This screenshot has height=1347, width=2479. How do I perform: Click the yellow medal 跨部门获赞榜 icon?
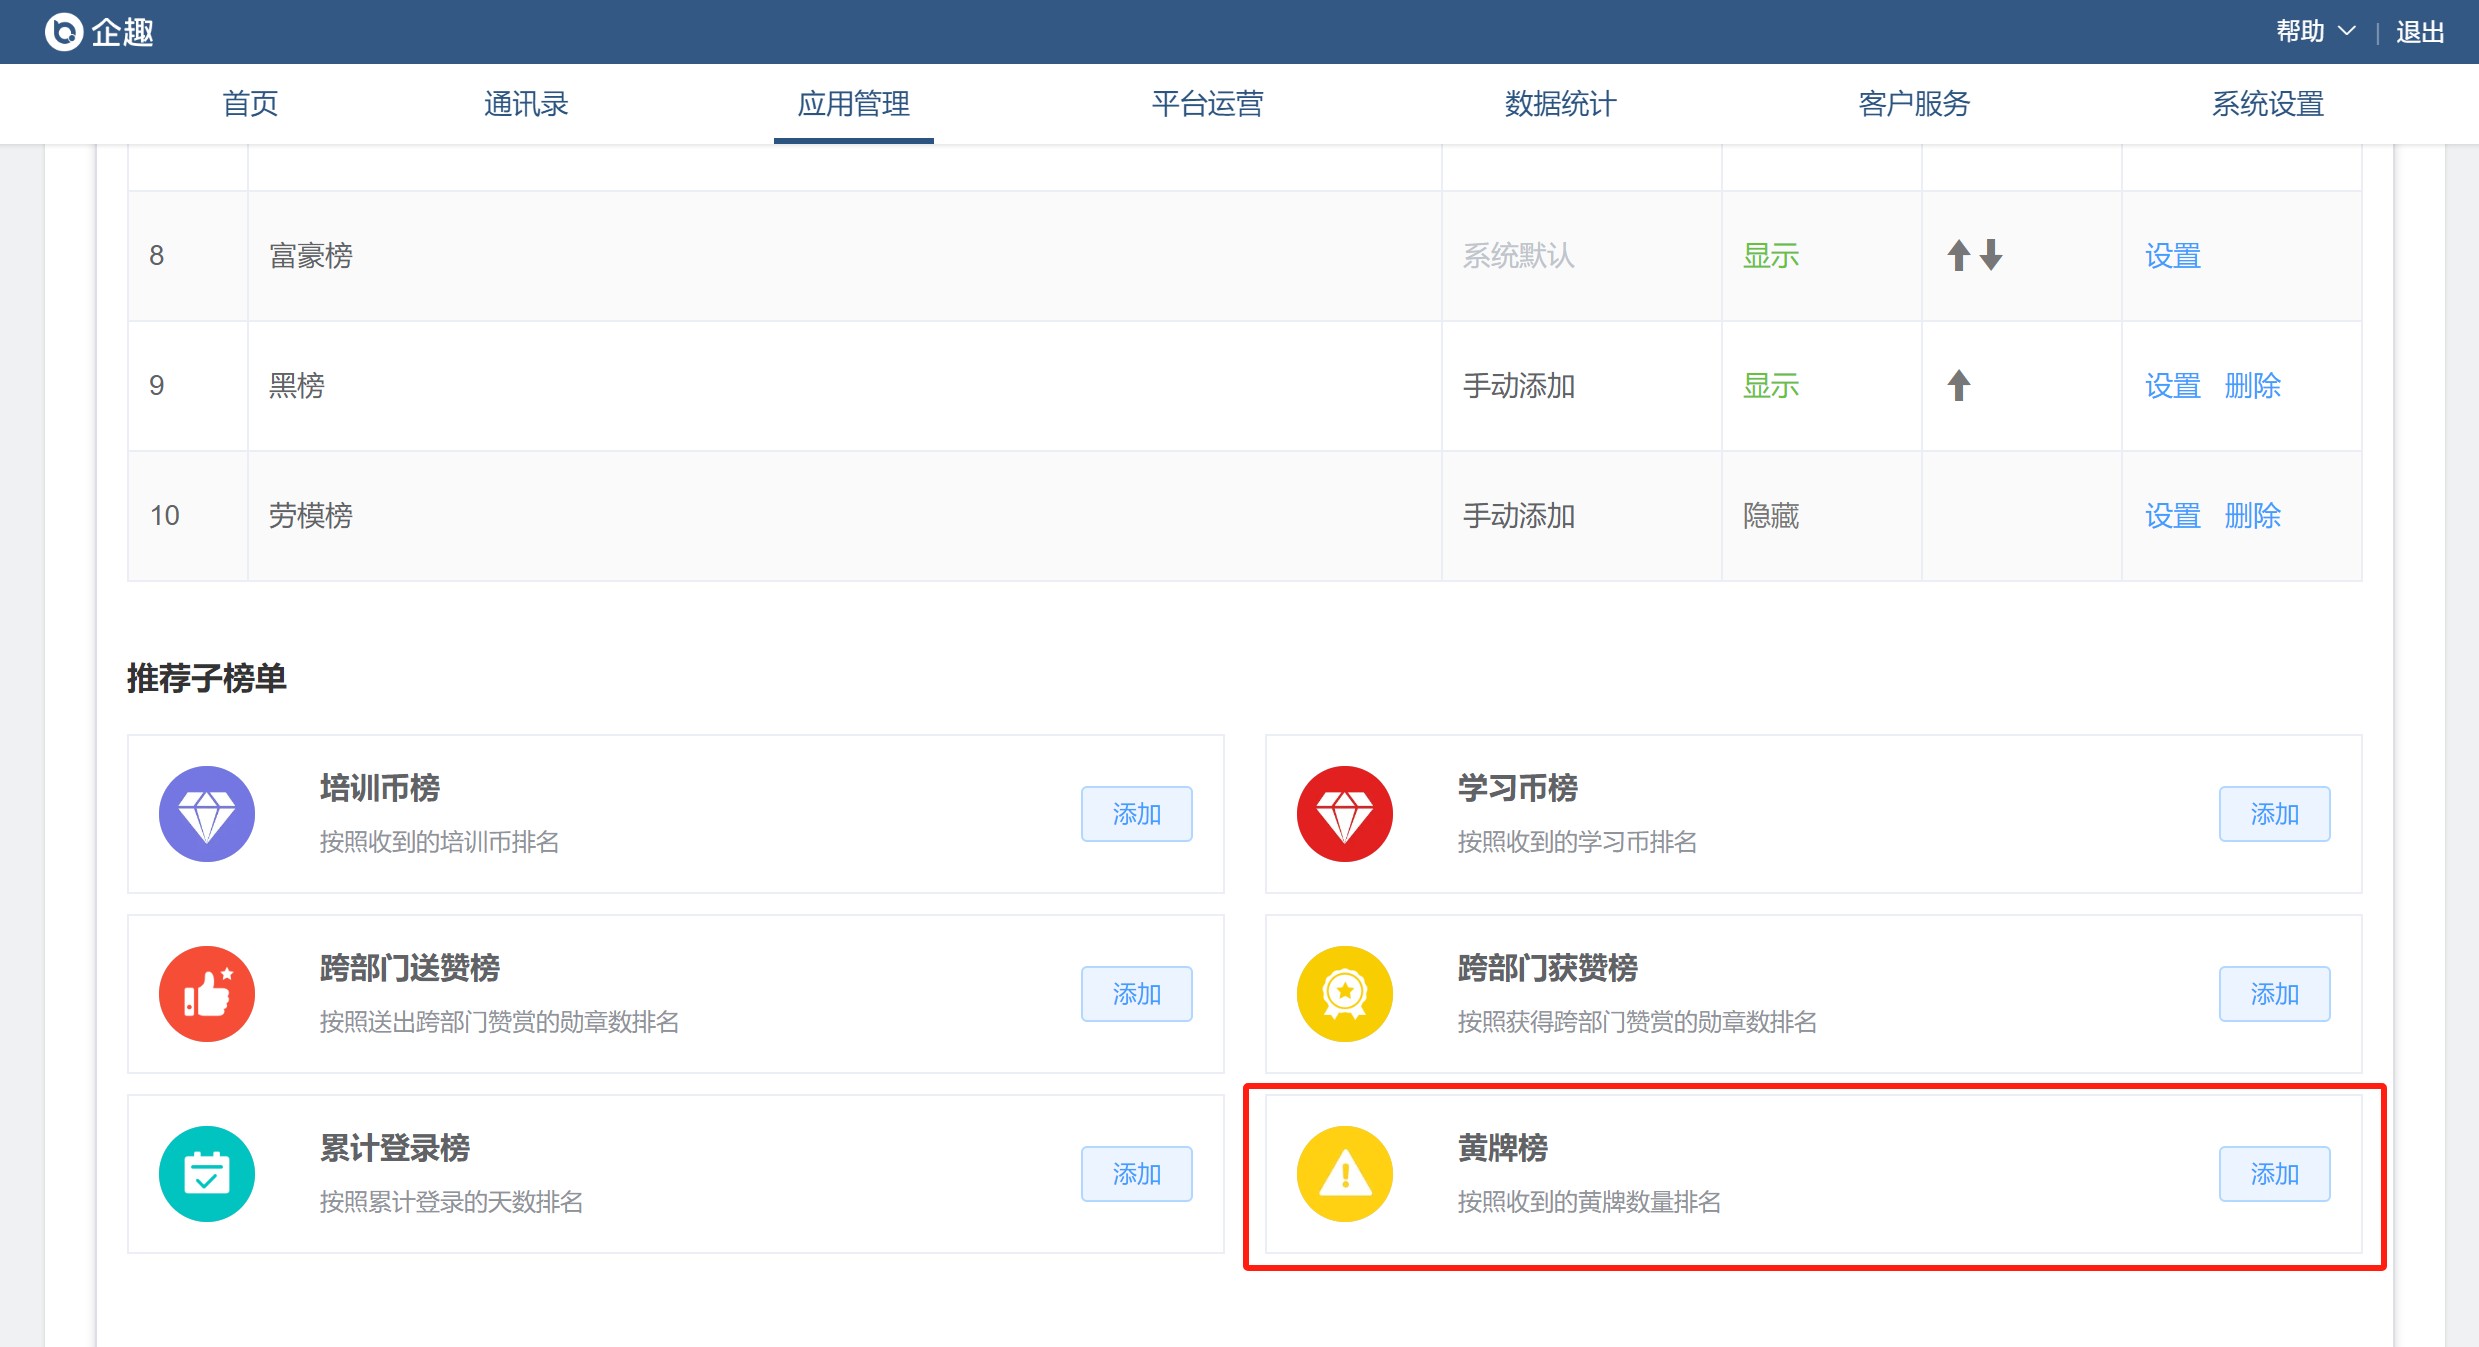(x=1344, y=994)
